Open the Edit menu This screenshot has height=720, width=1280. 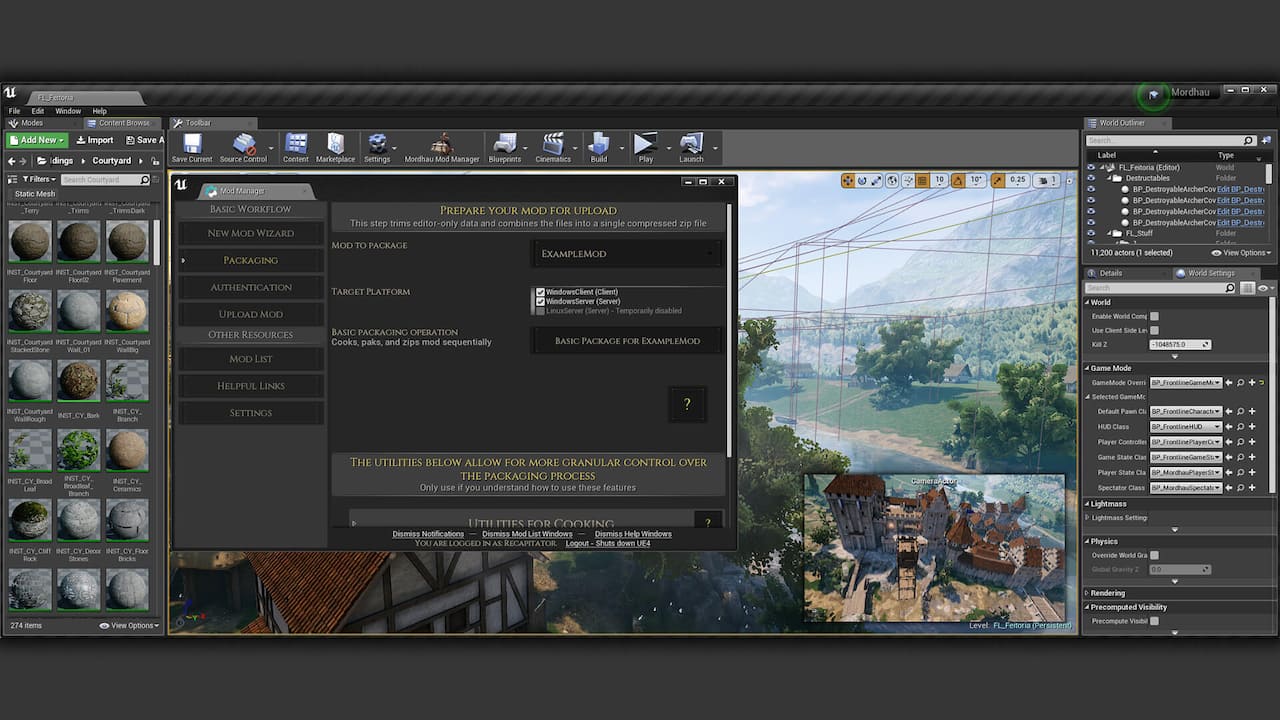coord(38,111)
